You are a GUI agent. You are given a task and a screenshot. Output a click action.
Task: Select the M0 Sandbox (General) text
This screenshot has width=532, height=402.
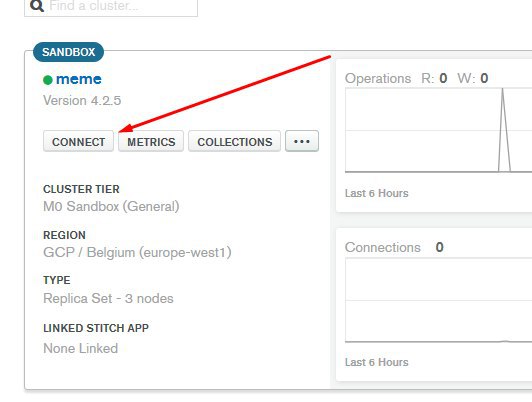pos(111,206)
